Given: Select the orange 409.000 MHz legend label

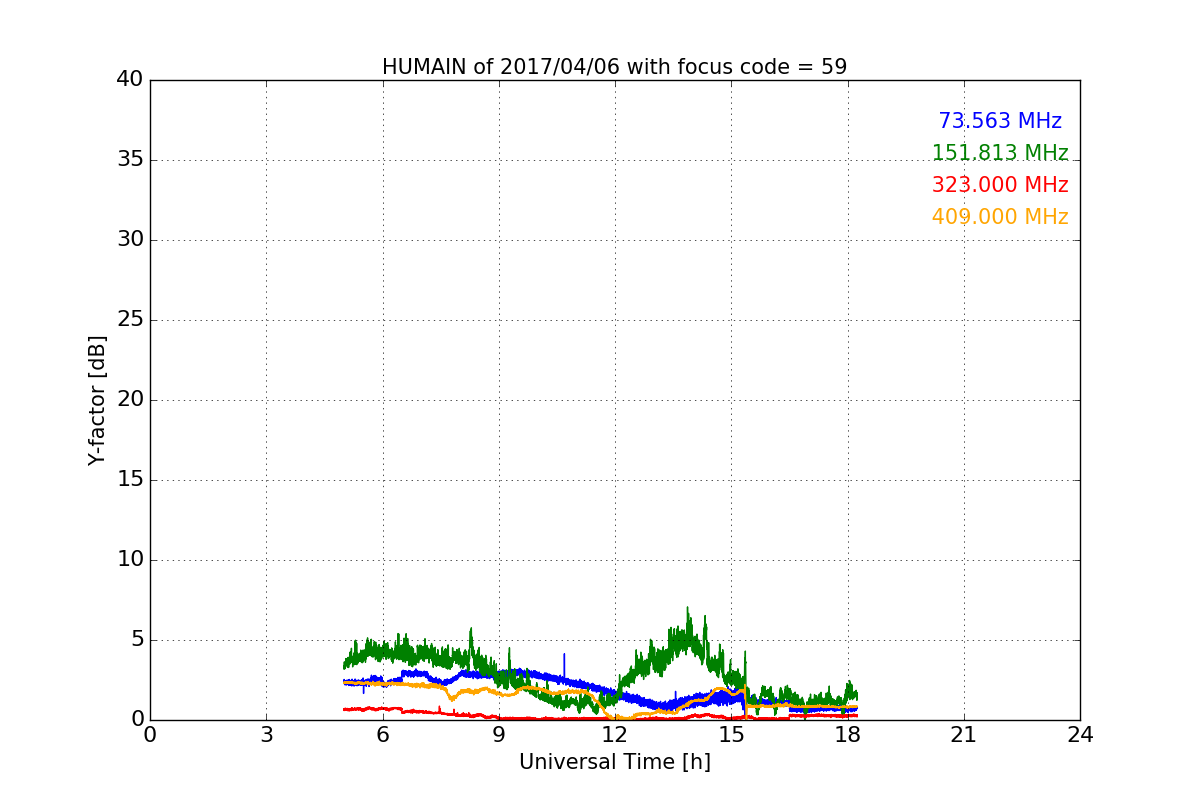Looking at the screenshot, I should [x=1000, y=217].
